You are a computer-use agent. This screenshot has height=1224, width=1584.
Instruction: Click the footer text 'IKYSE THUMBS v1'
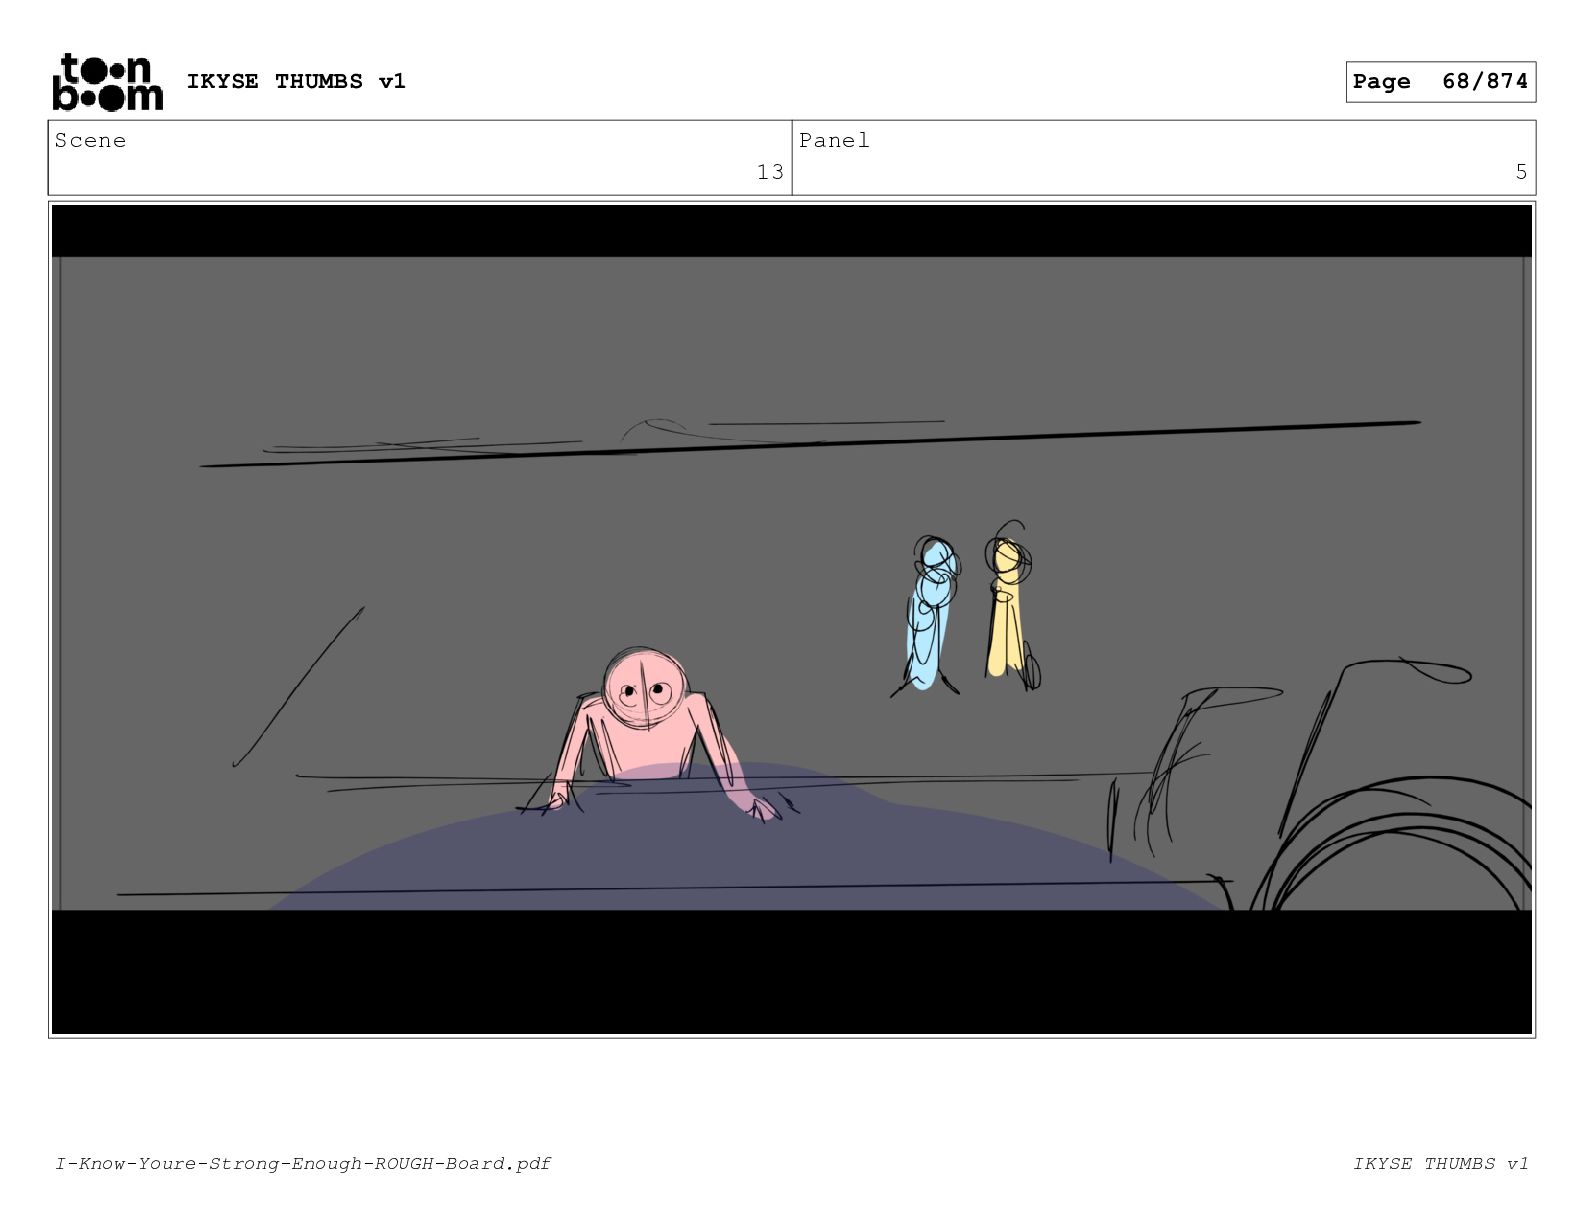(x=1440, y=1163)
